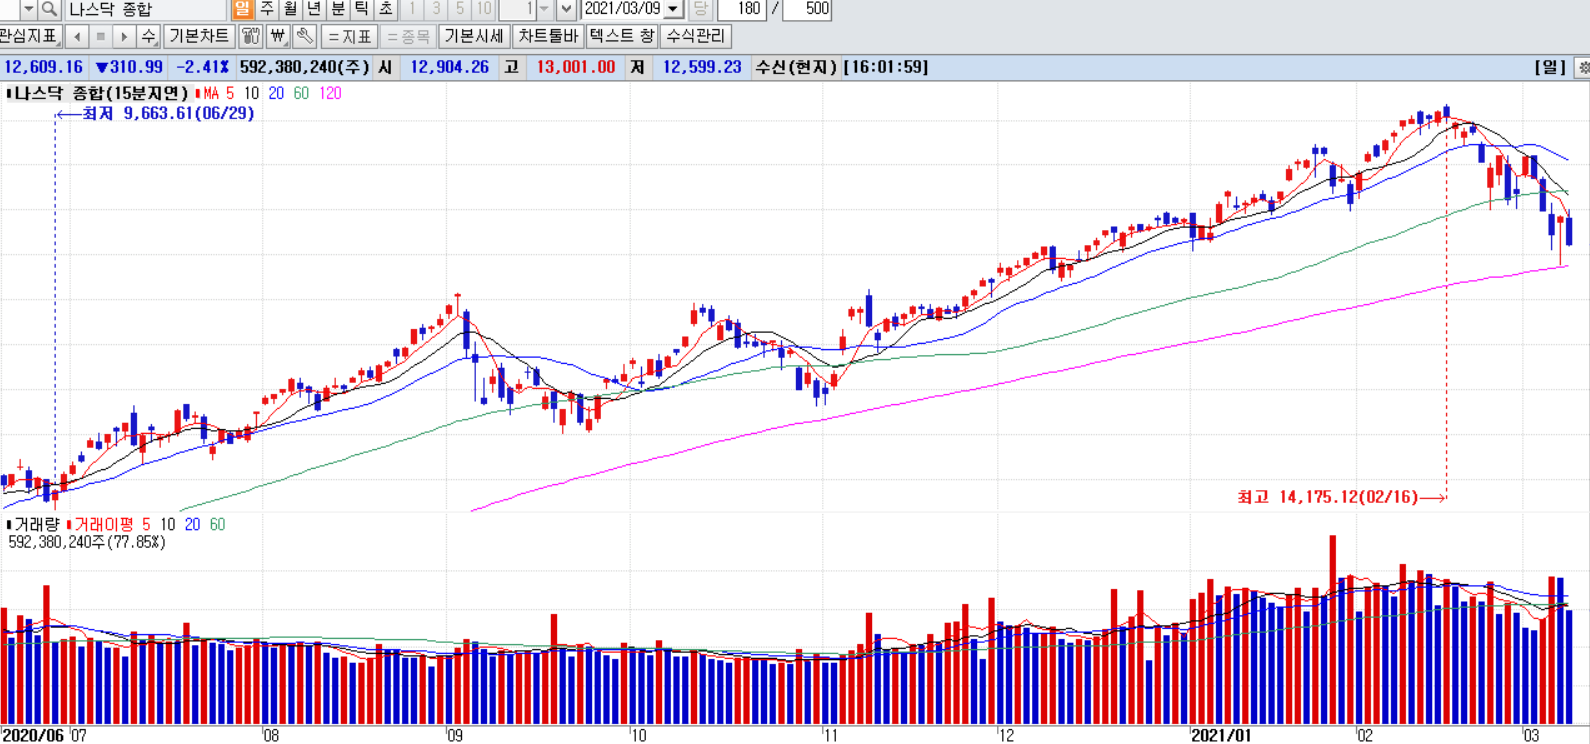
Task: Click the MA 20 blue legend label
Action: [x=275, y=93]
